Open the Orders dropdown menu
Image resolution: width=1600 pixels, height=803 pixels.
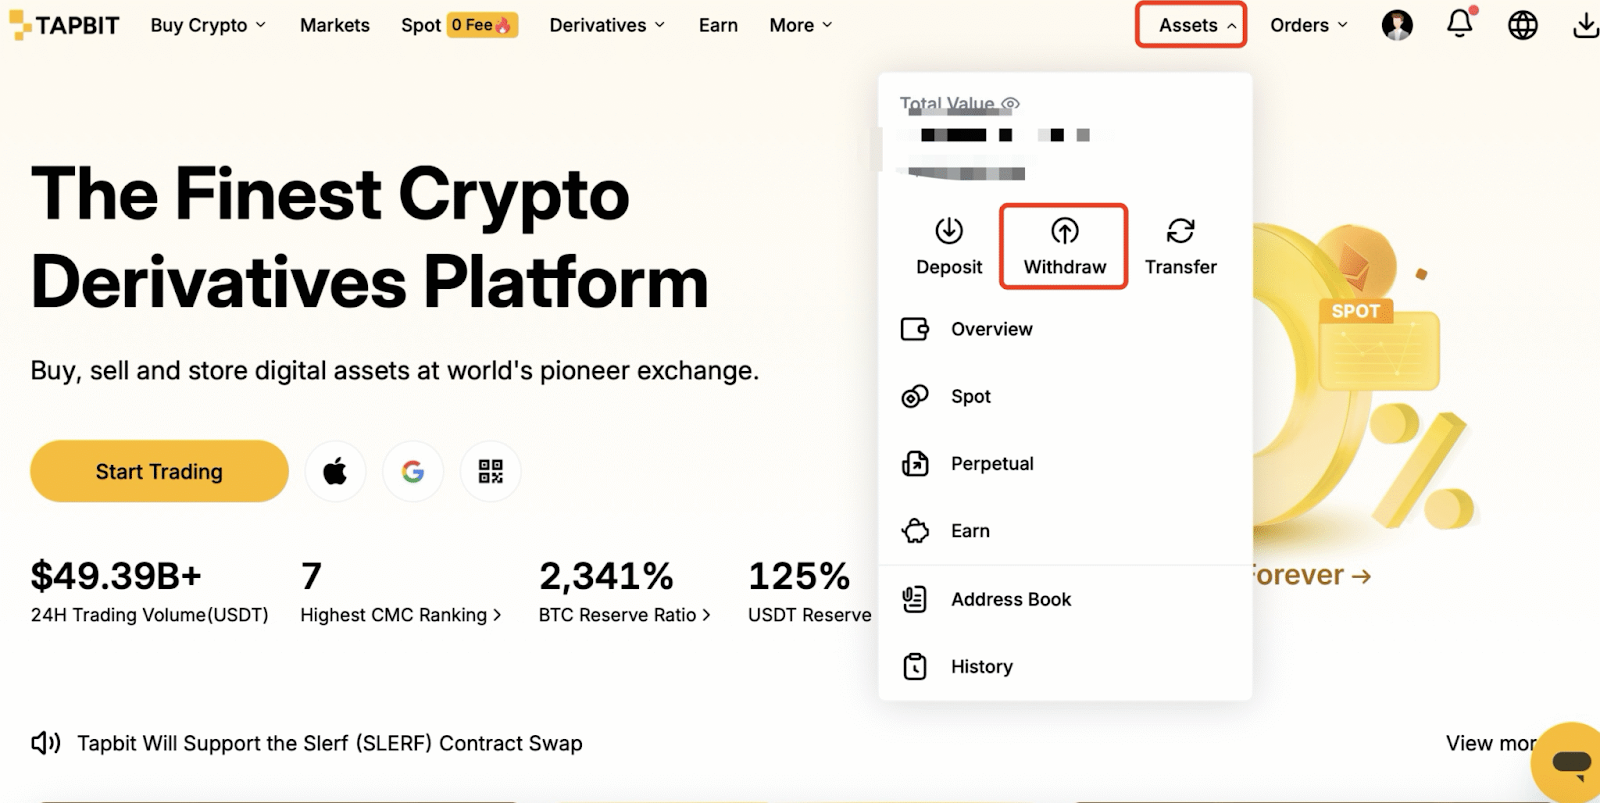1308,25
